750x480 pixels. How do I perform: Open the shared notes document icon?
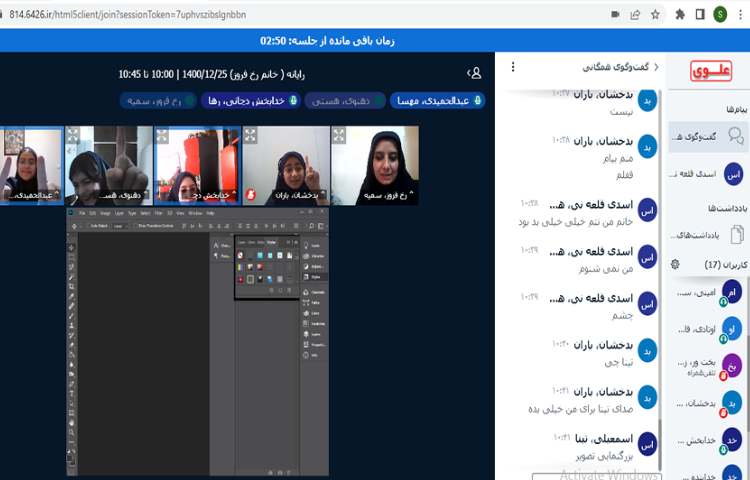pyautogui.click(x=736, y=234)
